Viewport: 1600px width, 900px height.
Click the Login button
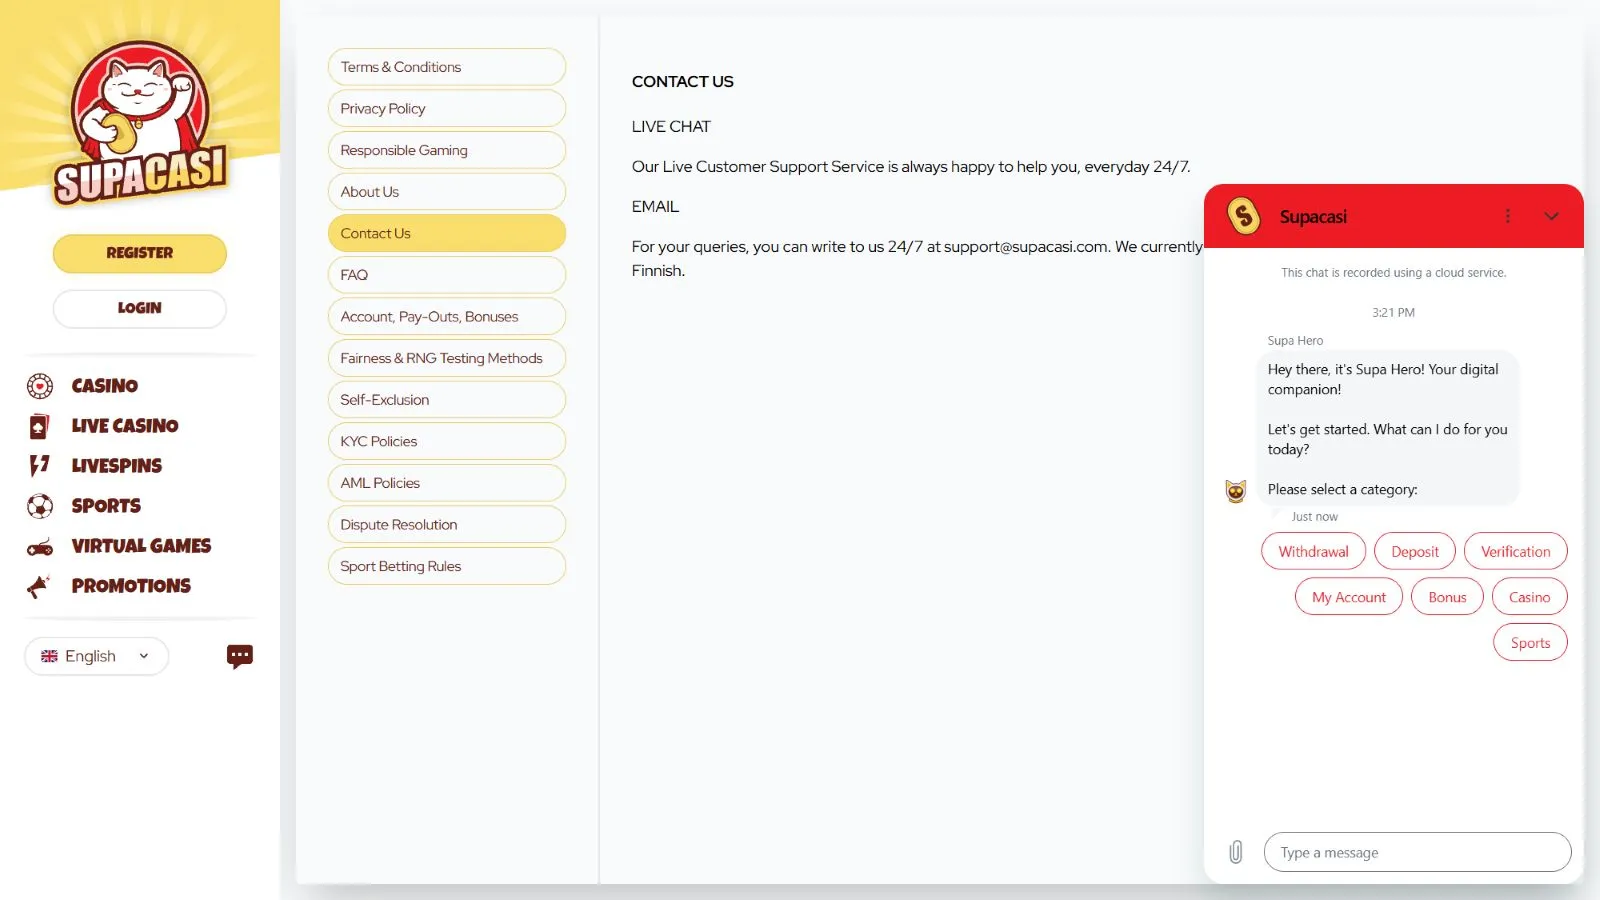coord(140,308)
